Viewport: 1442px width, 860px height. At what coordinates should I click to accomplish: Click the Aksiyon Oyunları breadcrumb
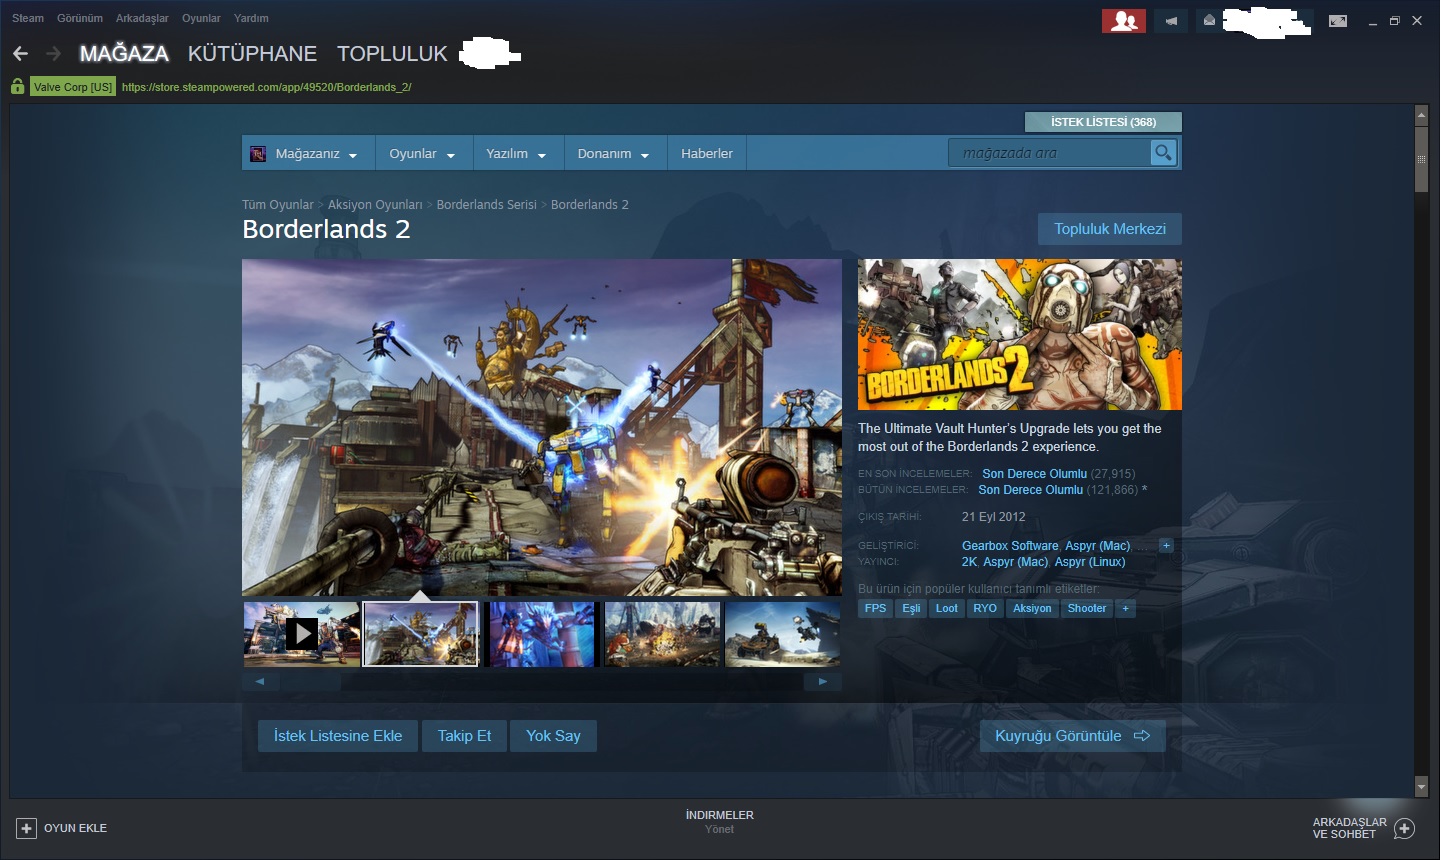pos(375,205)
